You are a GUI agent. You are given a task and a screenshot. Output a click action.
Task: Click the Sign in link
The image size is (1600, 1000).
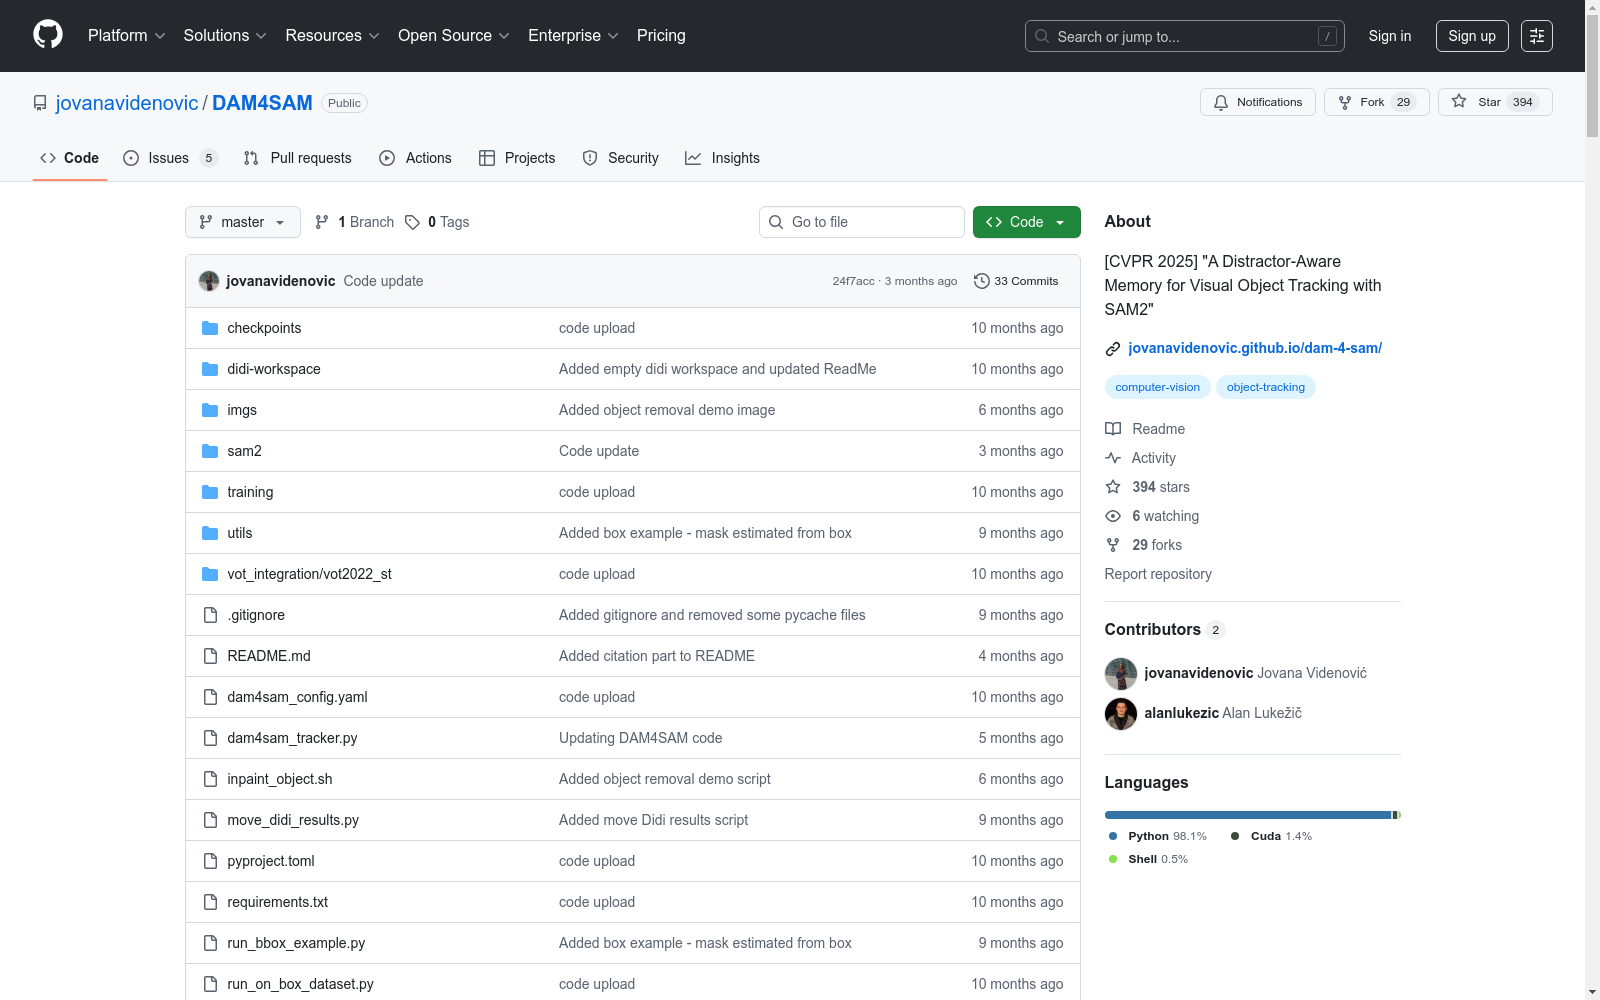pos(1390,36)
